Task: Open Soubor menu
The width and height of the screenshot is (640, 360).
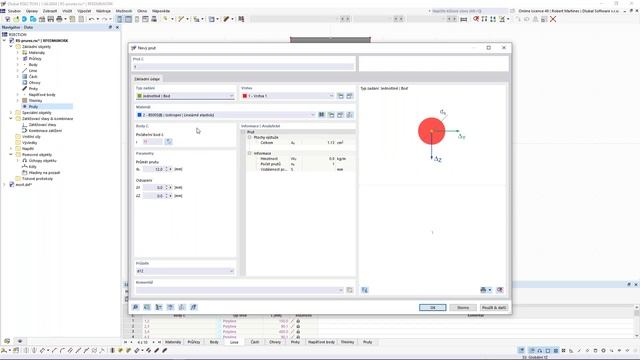Action: point(14,11)
